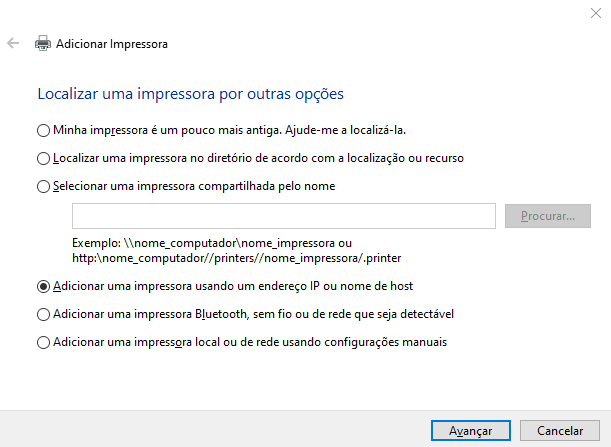Enable the 'Adicionar uma impressora Bluetooth' radio button
This screenshot has width=611, height=447.
tap(43, 314)
